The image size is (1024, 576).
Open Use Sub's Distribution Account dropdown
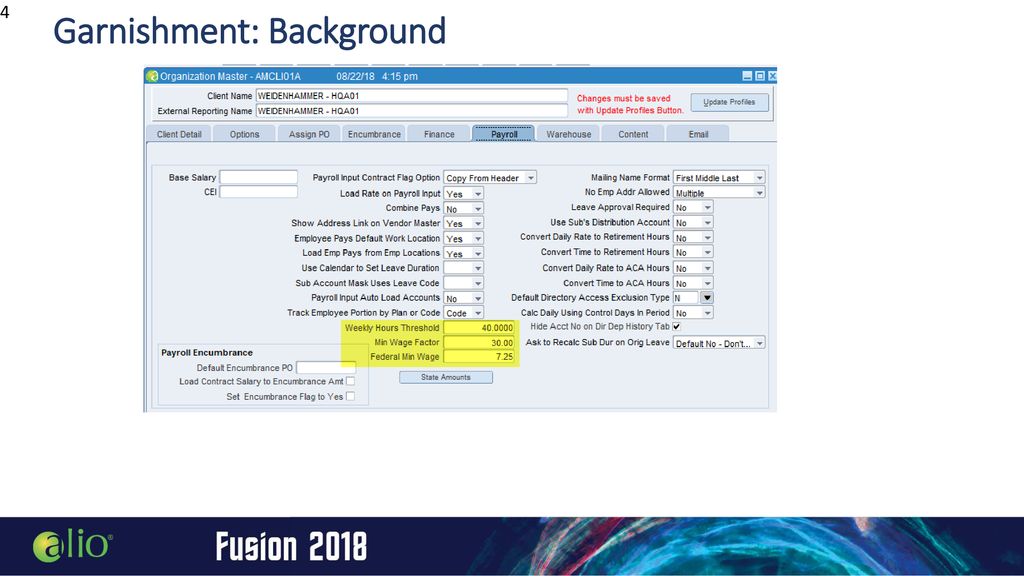coord(693,223)
